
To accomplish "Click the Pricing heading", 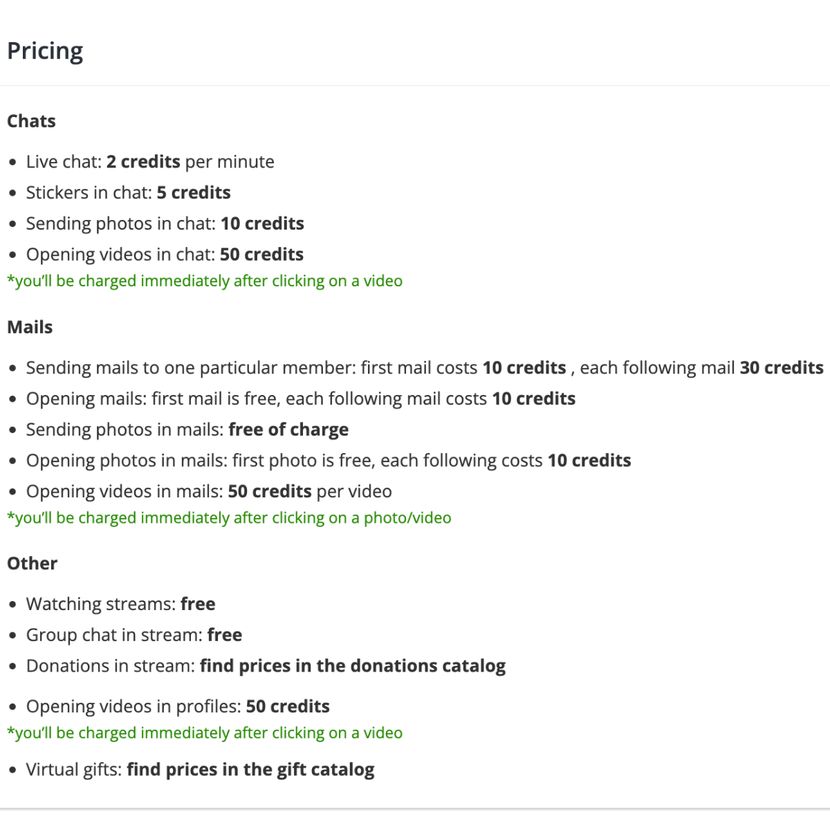I will pyautogui.click(x=45, y=51).
